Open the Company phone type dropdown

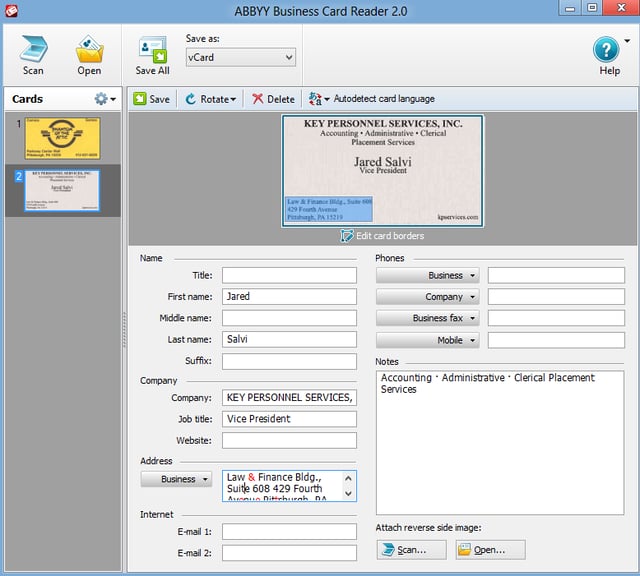pyautogui.click(x=427, y=297)
